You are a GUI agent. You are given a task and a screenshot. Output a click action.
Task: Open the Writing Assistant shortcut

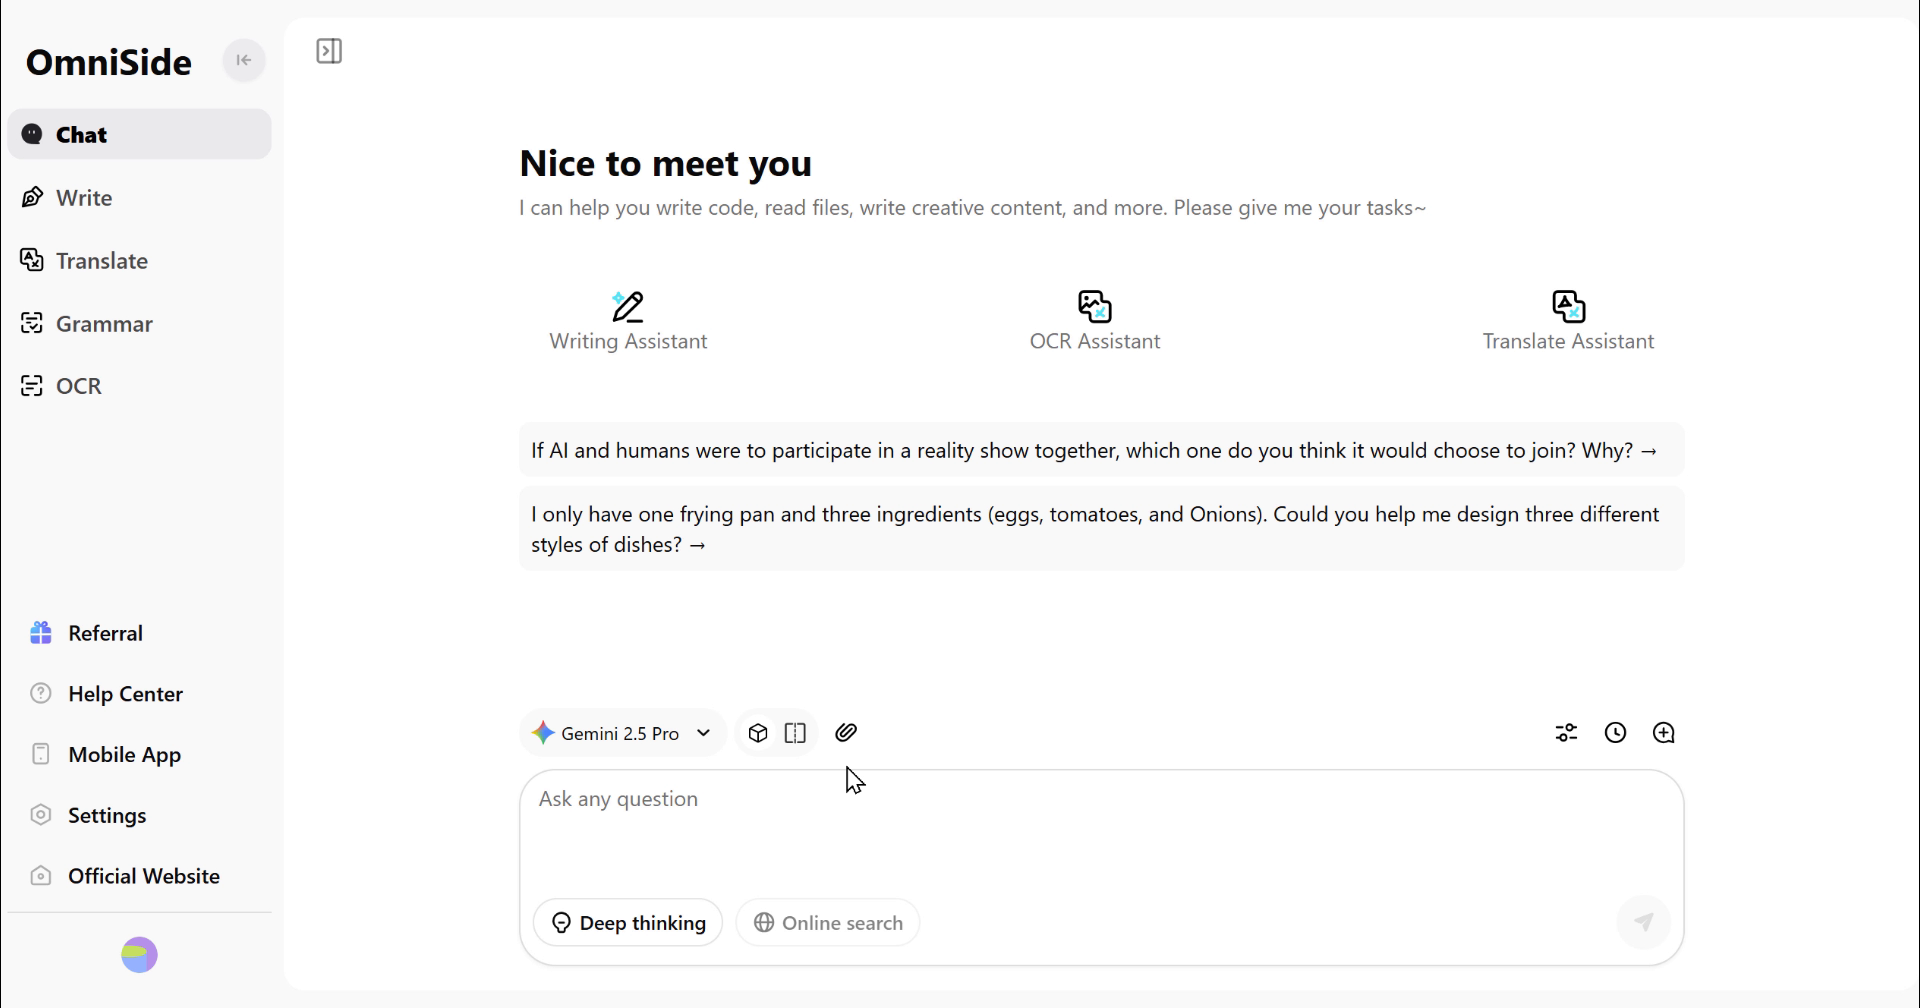(628, 321)
